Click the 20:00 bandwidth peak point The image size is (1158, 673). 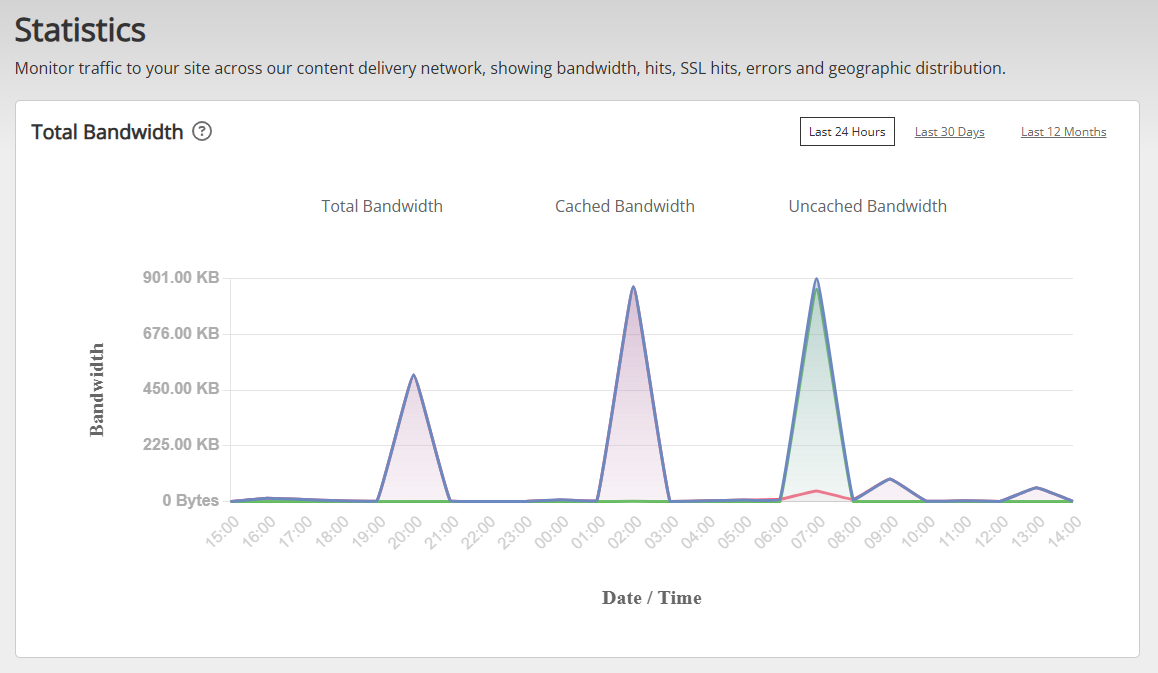(x=414, y=375)
